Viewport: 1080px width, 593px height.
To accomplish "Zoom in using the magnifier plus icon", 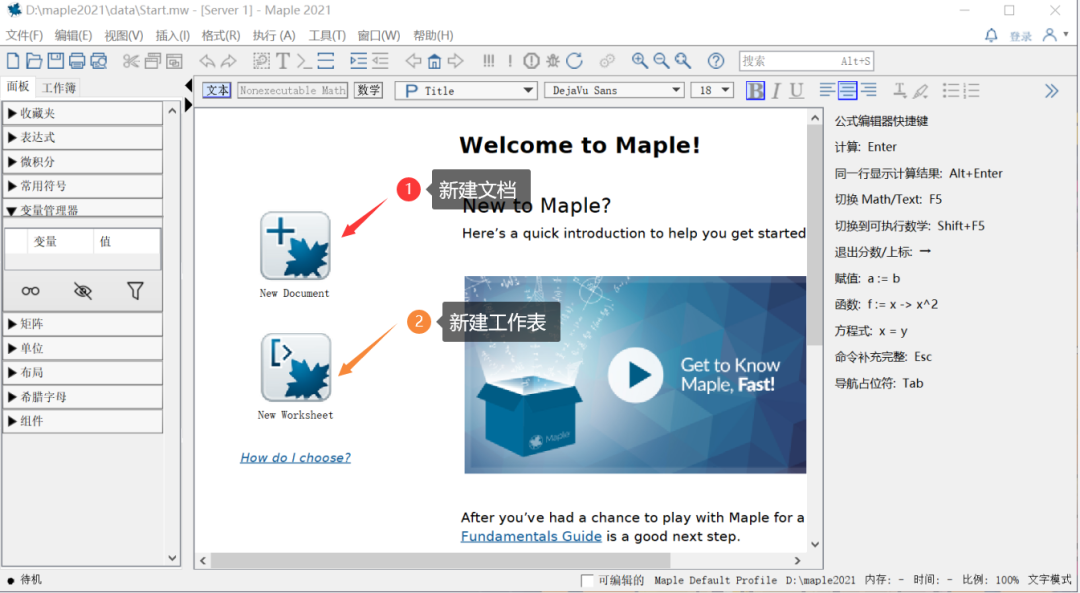I will pos(640,61).
